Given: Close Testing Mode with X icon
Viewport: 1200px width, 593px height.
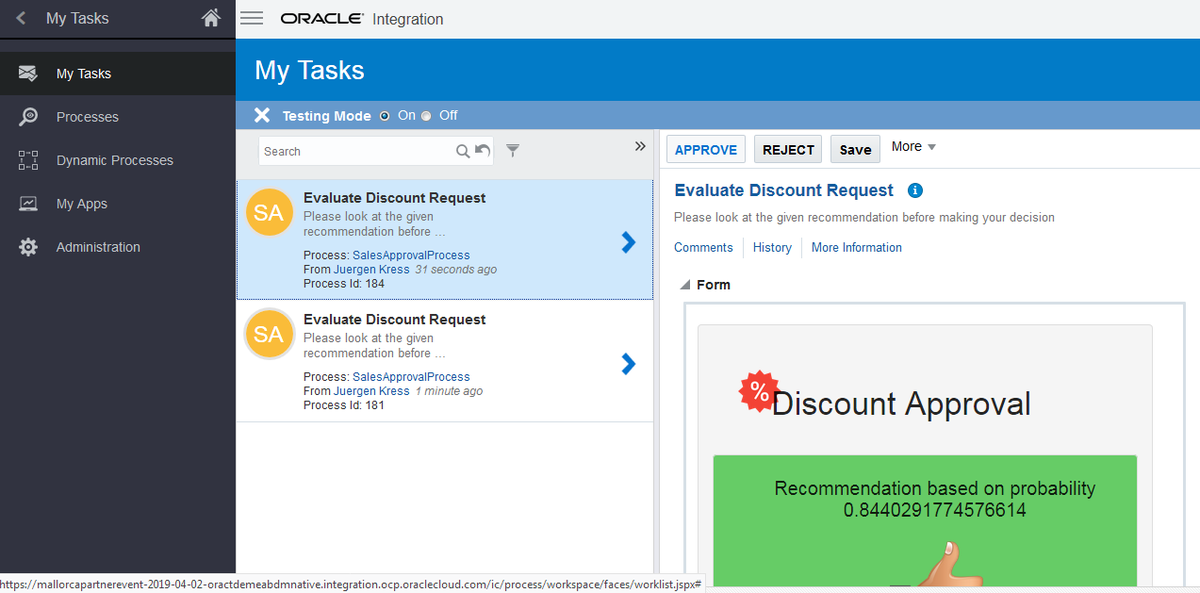Looking at the screenshot, I should click(x=262, y=115).
